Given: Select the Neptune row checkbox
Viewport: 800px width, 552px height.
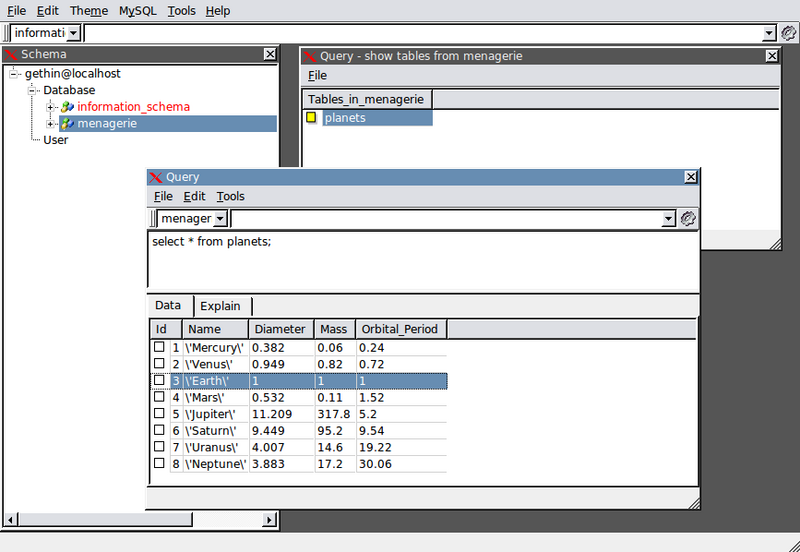Looking at the screenshot, I should click(x=159, y=464).
